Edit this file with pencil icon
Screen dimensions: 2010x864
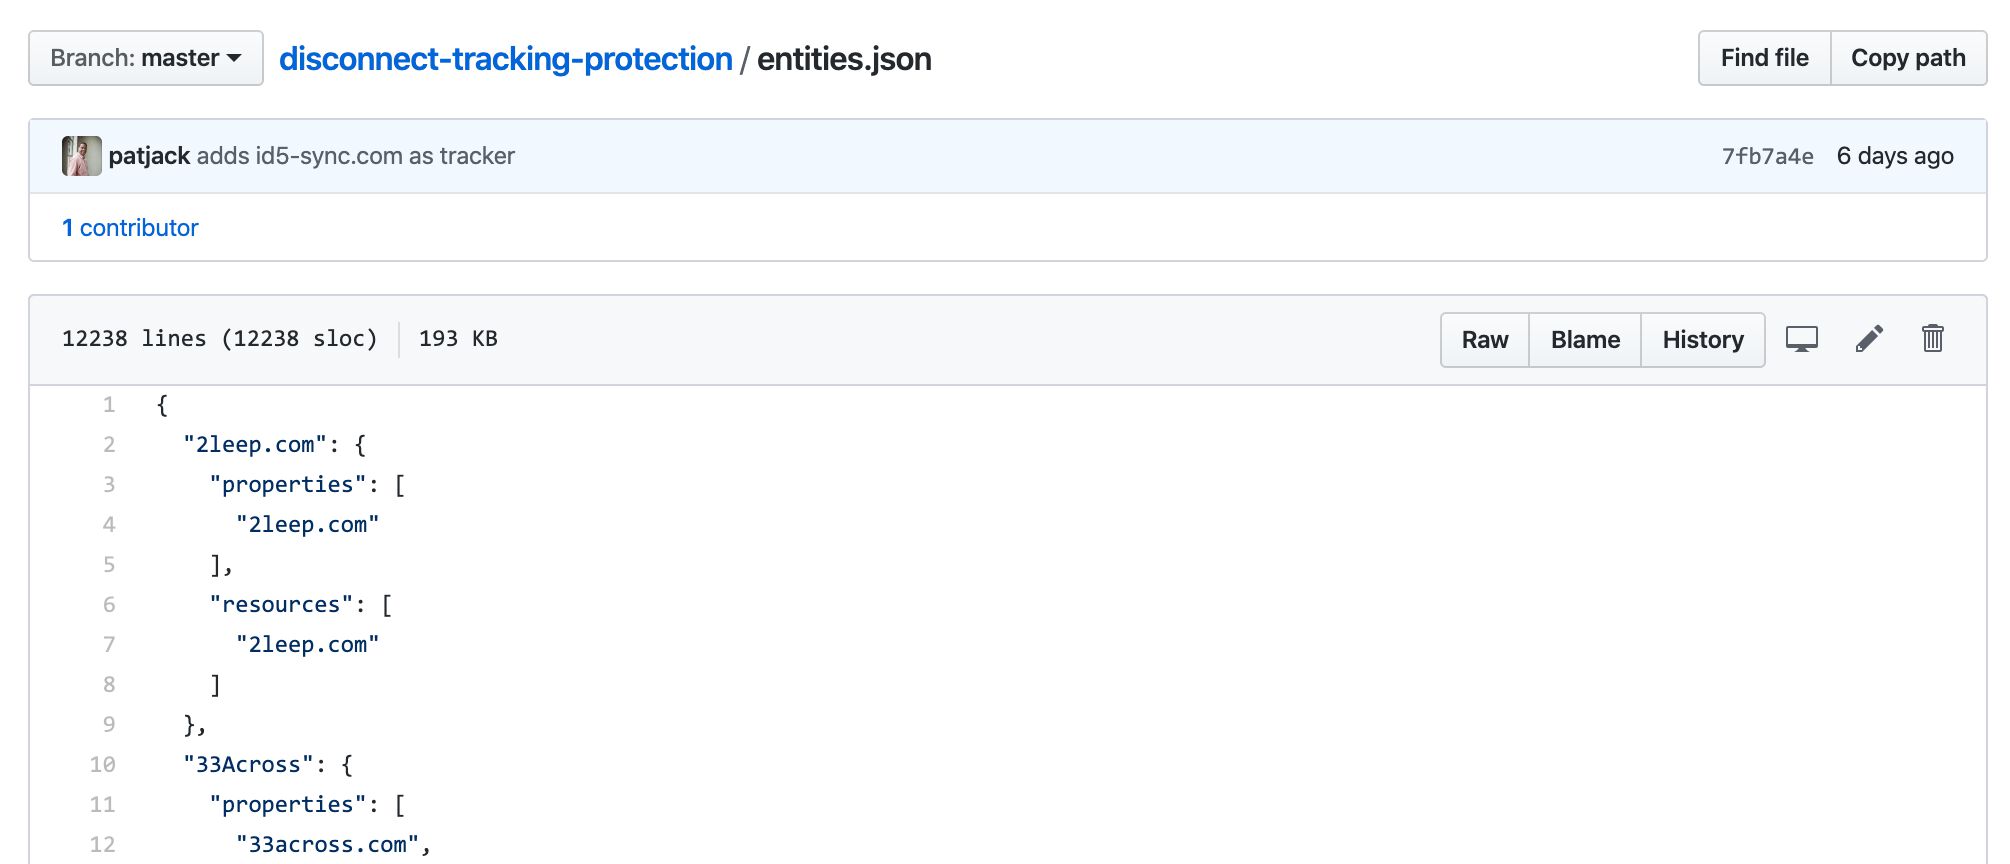(1869, 339)
